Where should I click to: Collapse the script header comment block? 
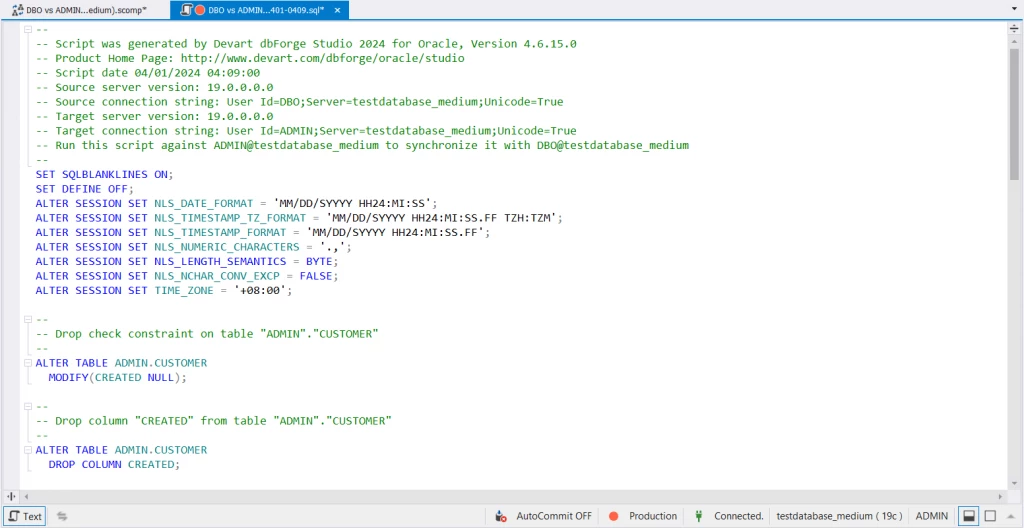[x=27, y=29]
